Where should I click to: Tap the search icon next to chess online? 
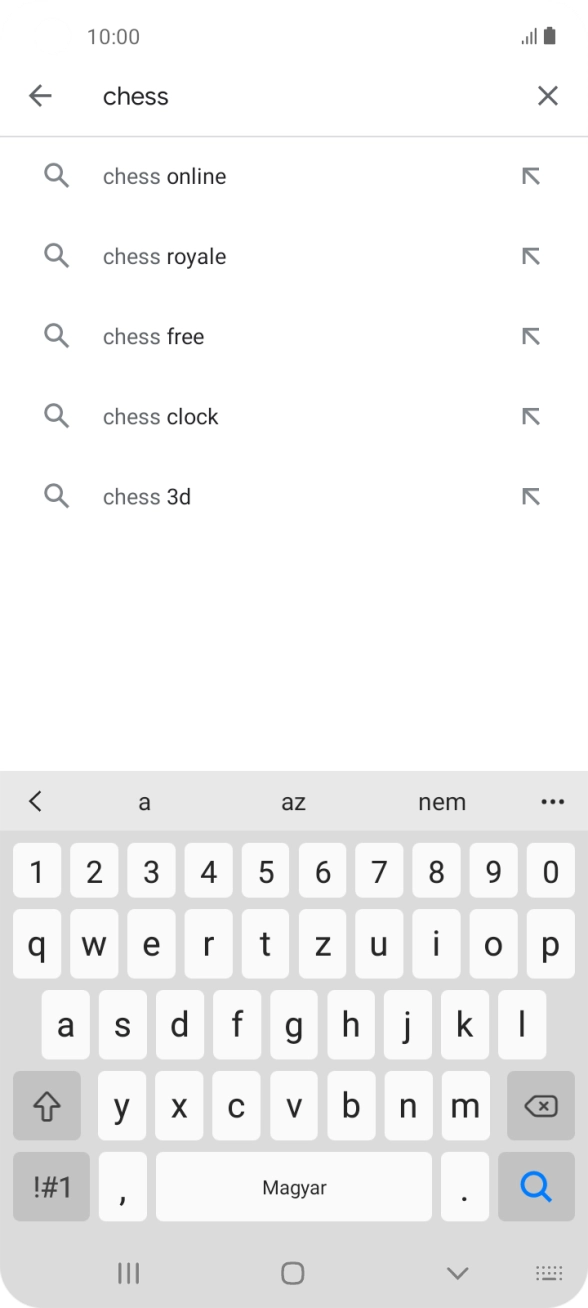(x=57, y=176)
